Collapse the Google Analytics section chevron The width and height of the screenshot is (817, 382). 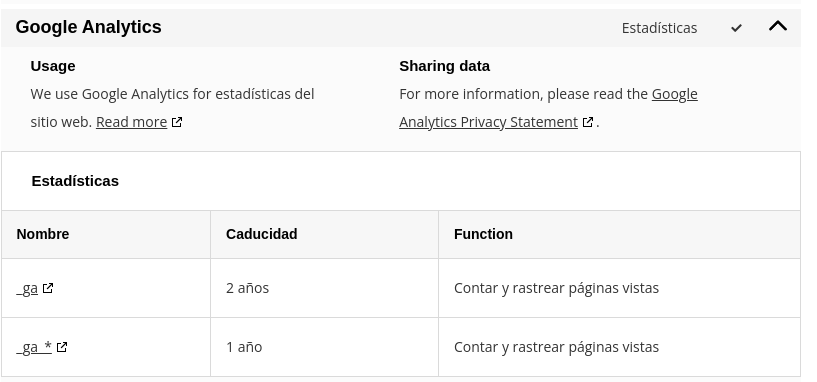[777, 26]
